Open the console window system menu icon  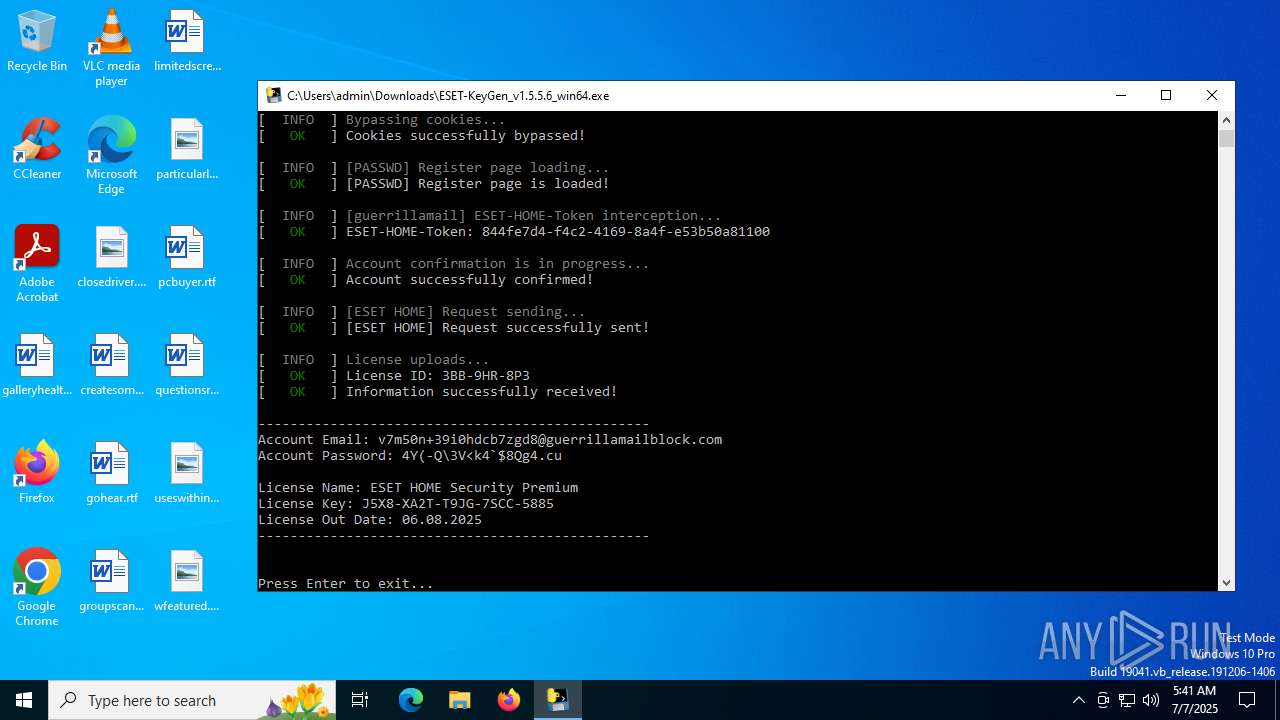[x=273, y=96]
